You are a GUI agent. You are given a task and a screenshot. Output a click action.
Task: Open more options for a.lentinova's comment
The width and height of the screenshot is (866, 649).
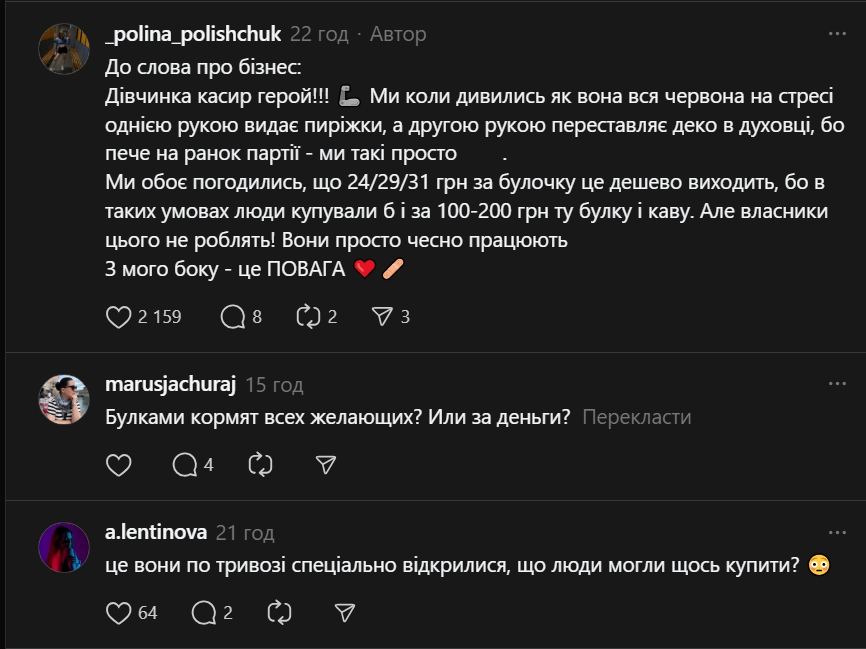tap(837, 532)
